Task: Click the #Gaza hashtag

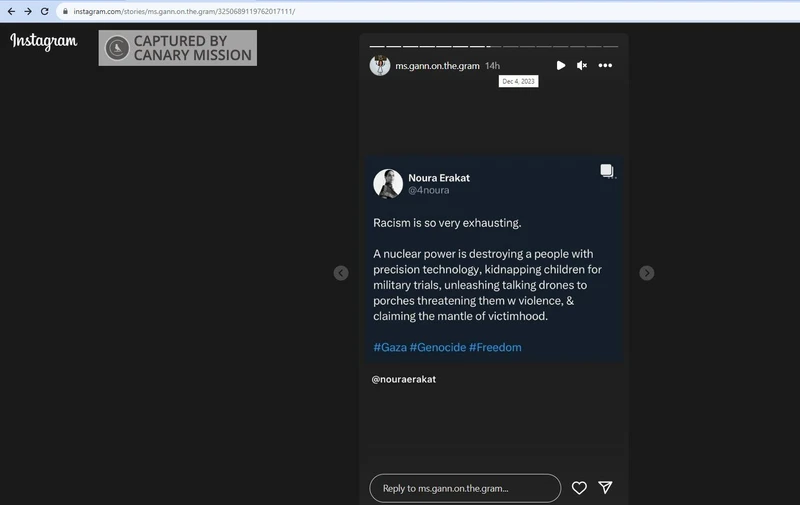Action: 389,347
